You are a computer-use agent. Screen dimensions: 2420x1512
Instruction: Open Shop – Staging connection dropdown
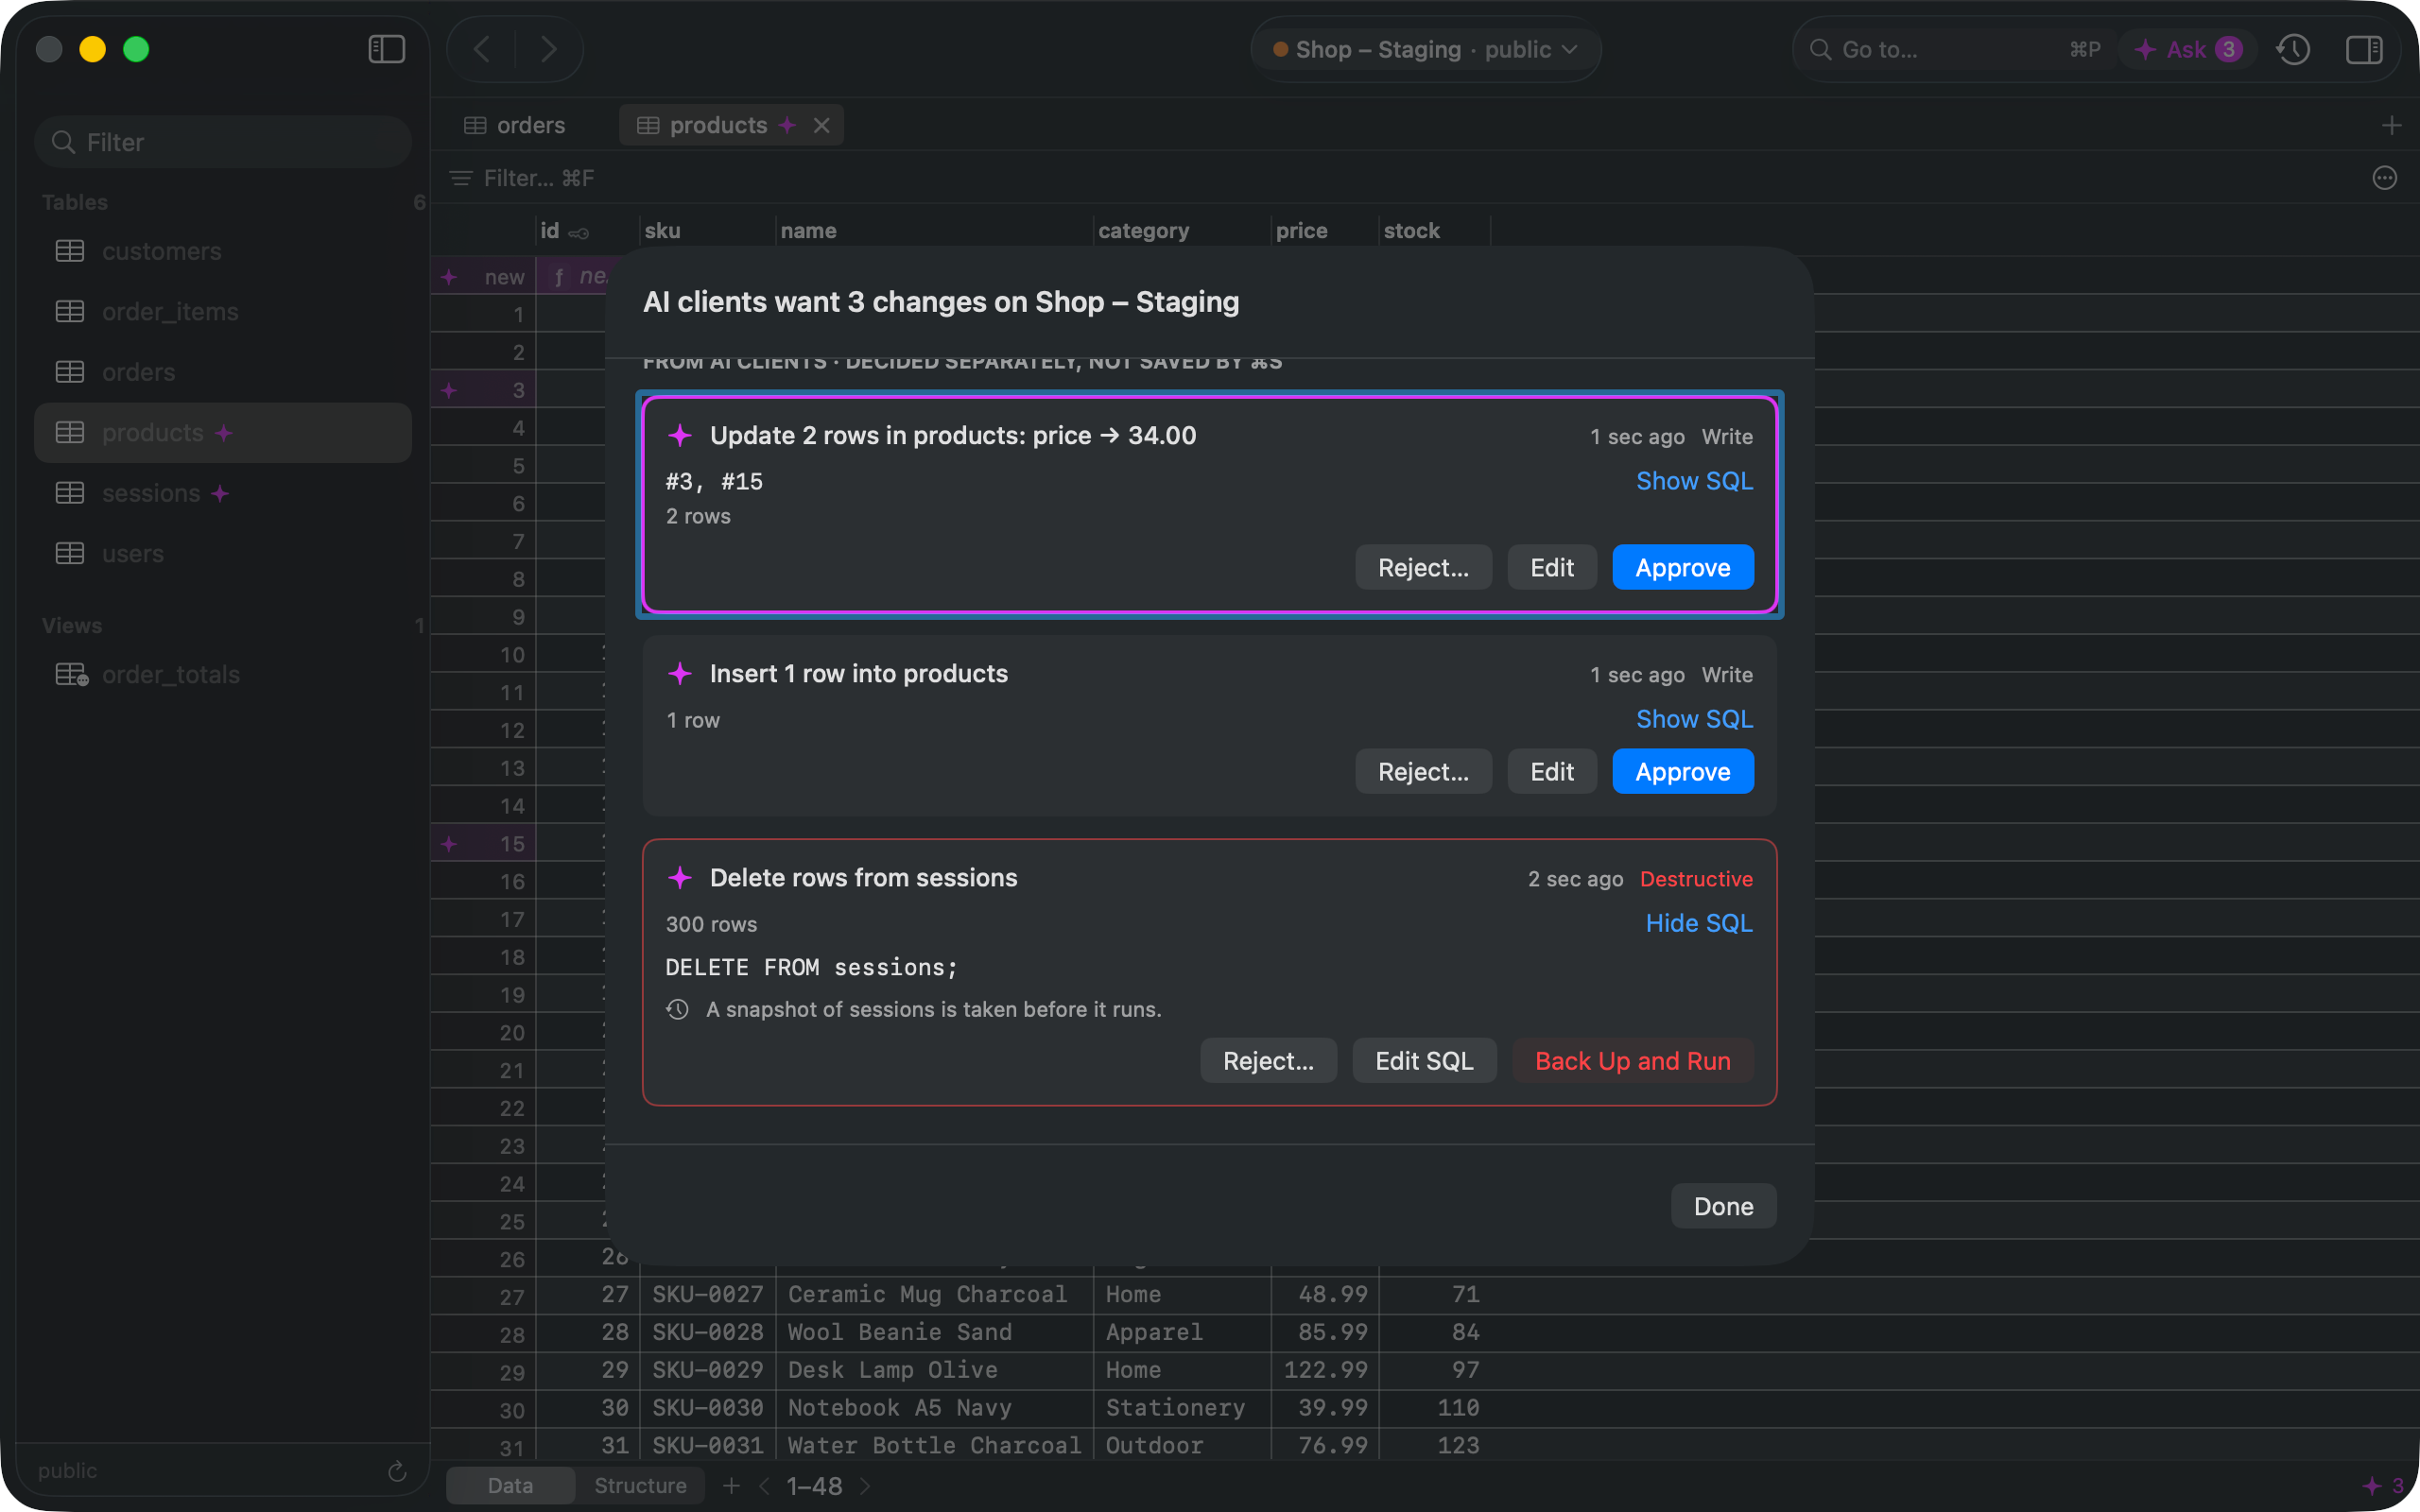tap(1425, 49)
